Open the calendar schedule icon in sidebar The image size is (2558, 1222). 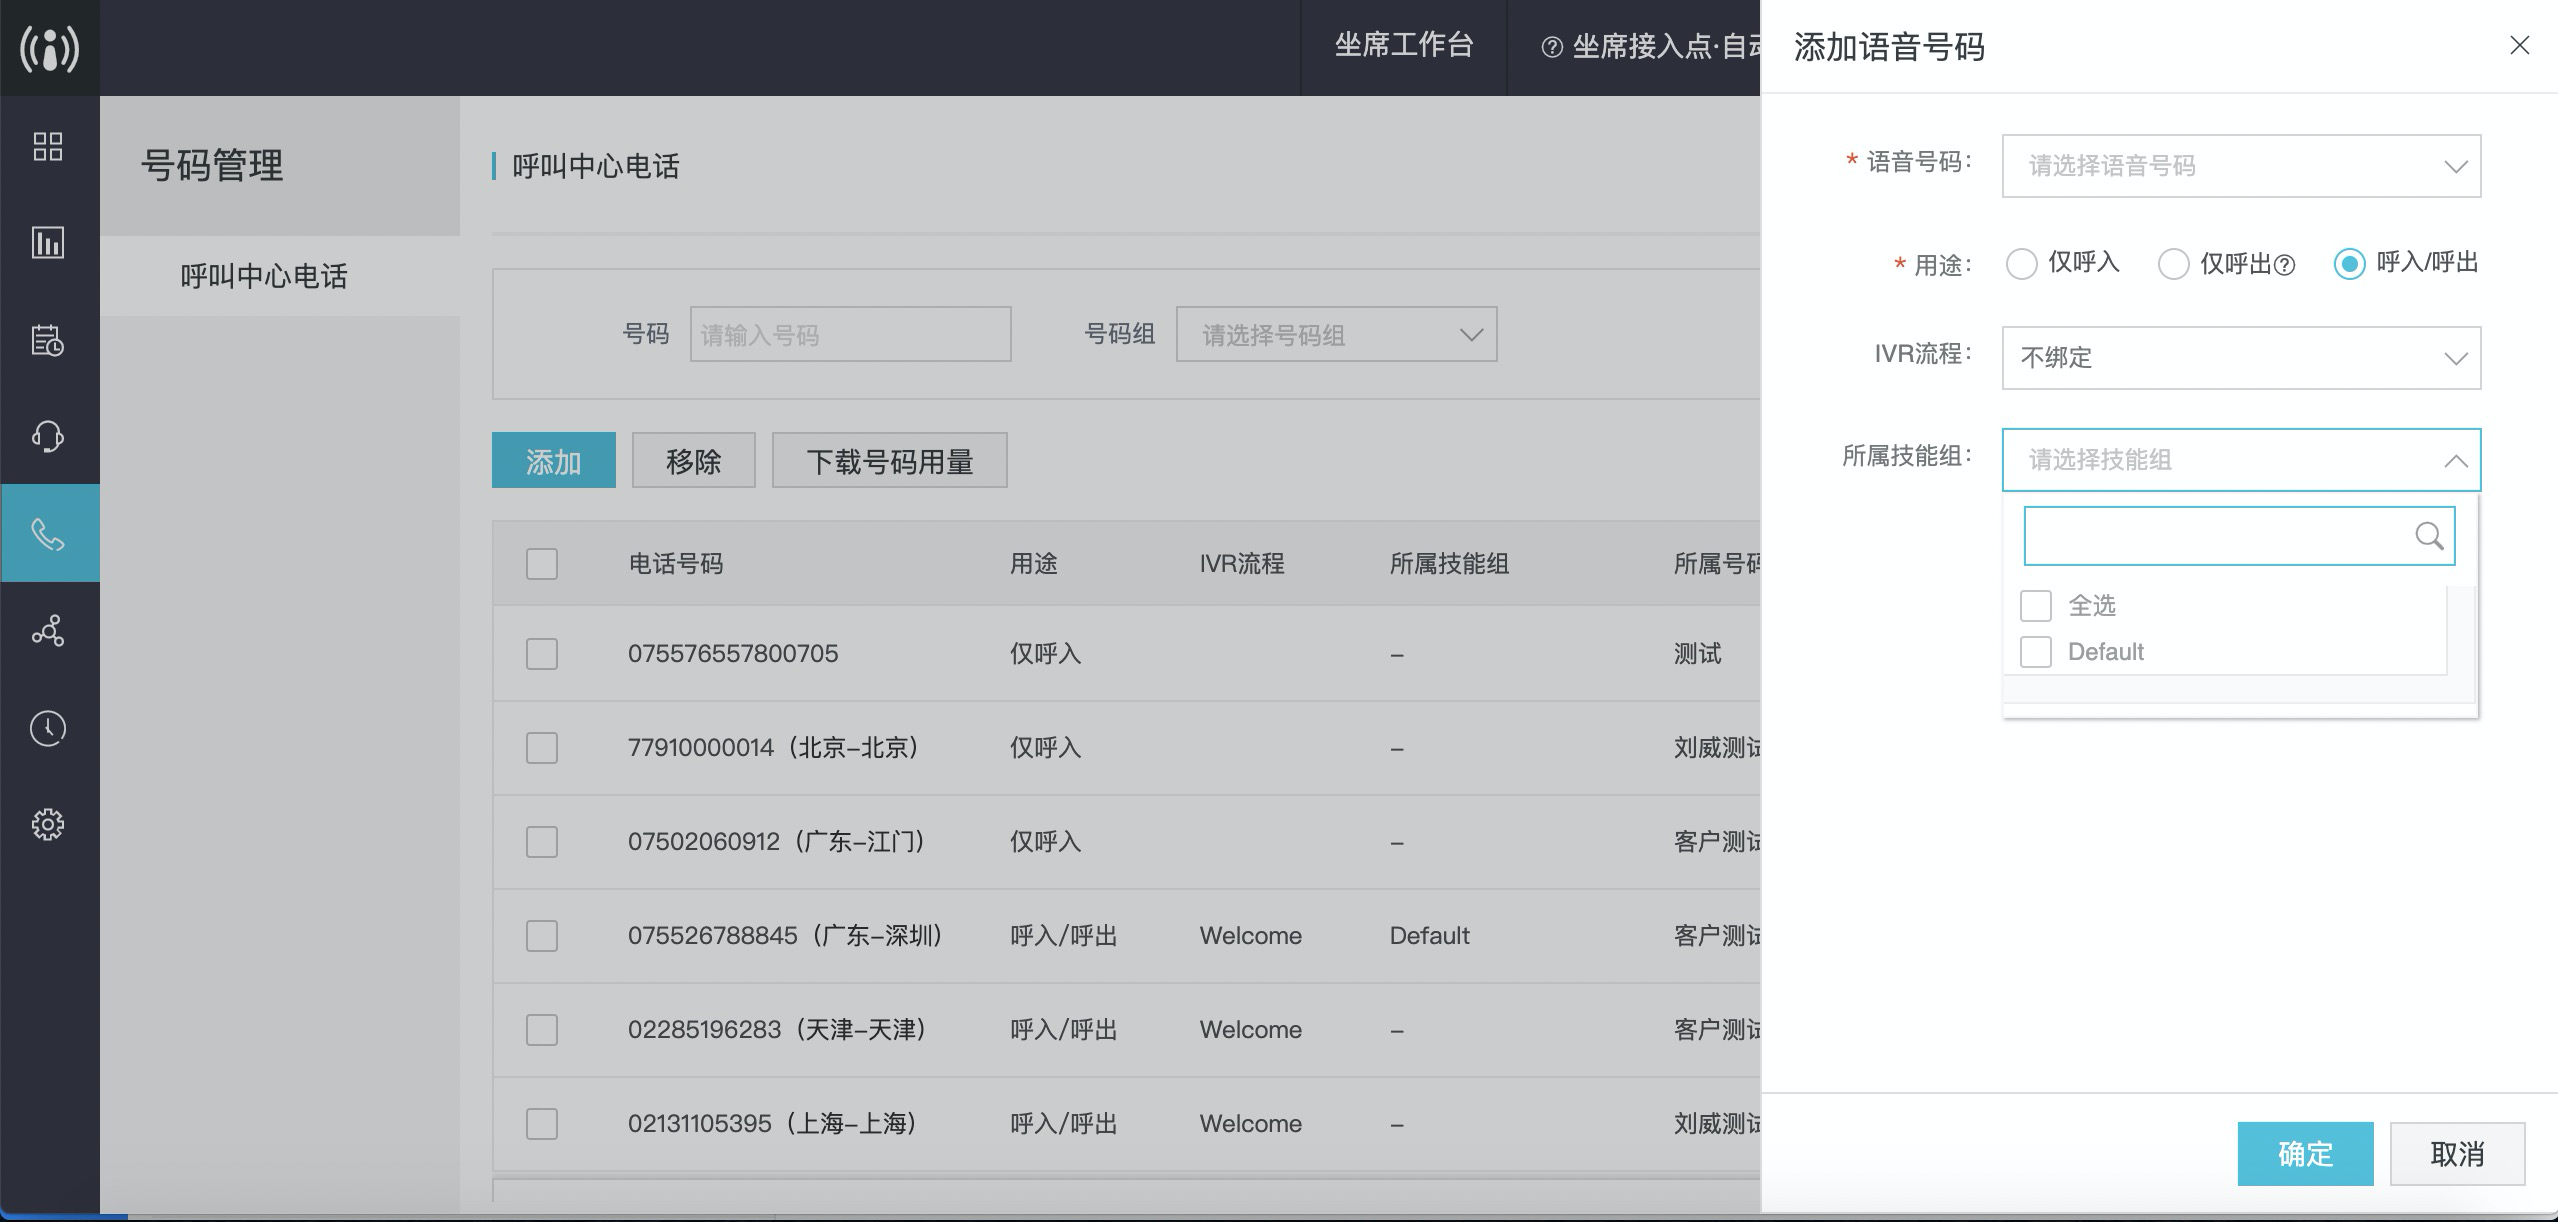coord(48,340)
